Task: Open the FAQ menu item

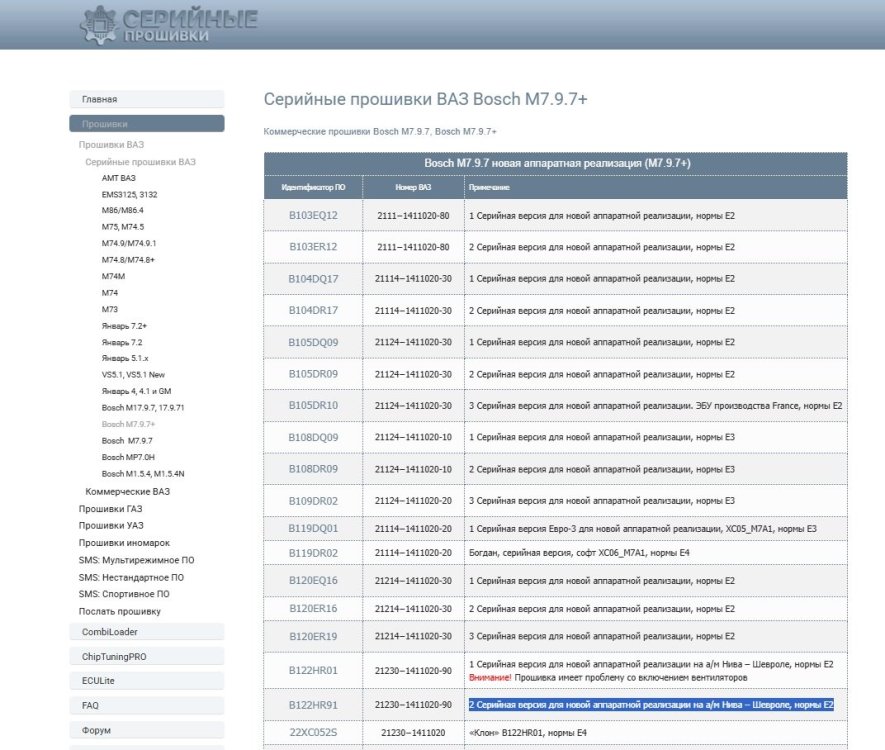Action: click(147, 705)
